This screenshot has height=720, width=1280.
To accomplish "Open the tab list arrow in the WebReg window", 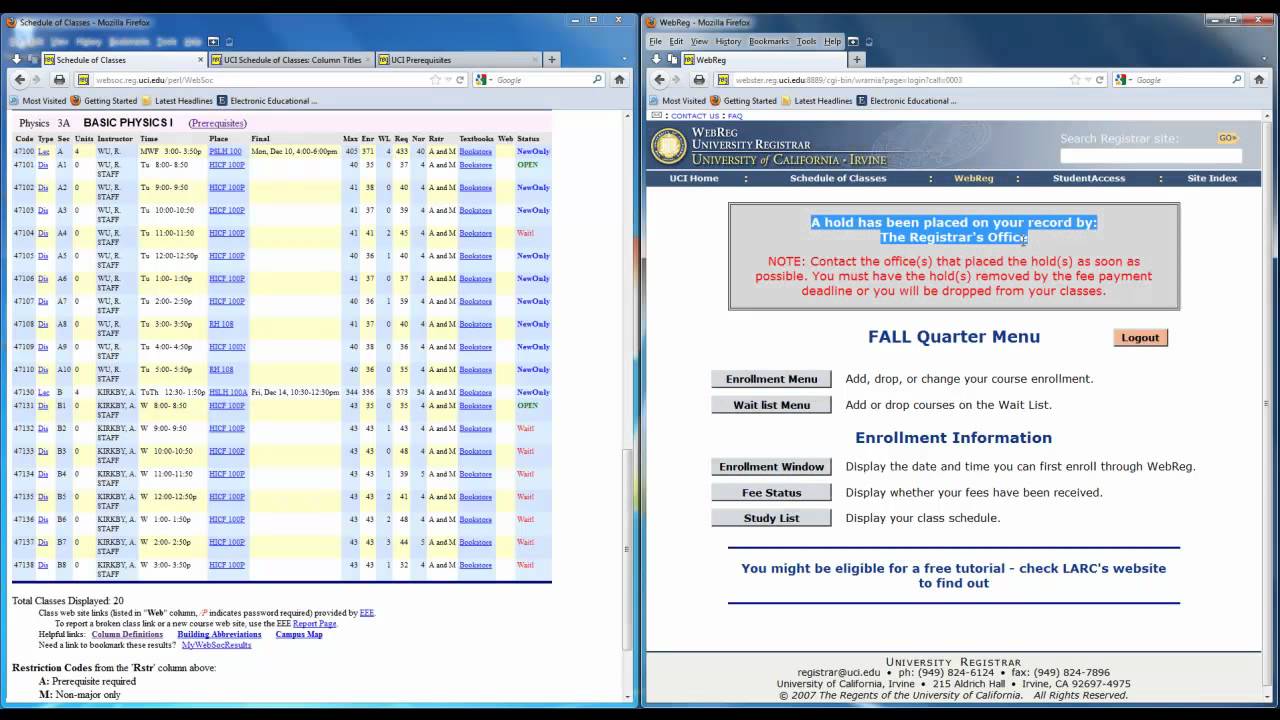I will (x=1266, y=60).
